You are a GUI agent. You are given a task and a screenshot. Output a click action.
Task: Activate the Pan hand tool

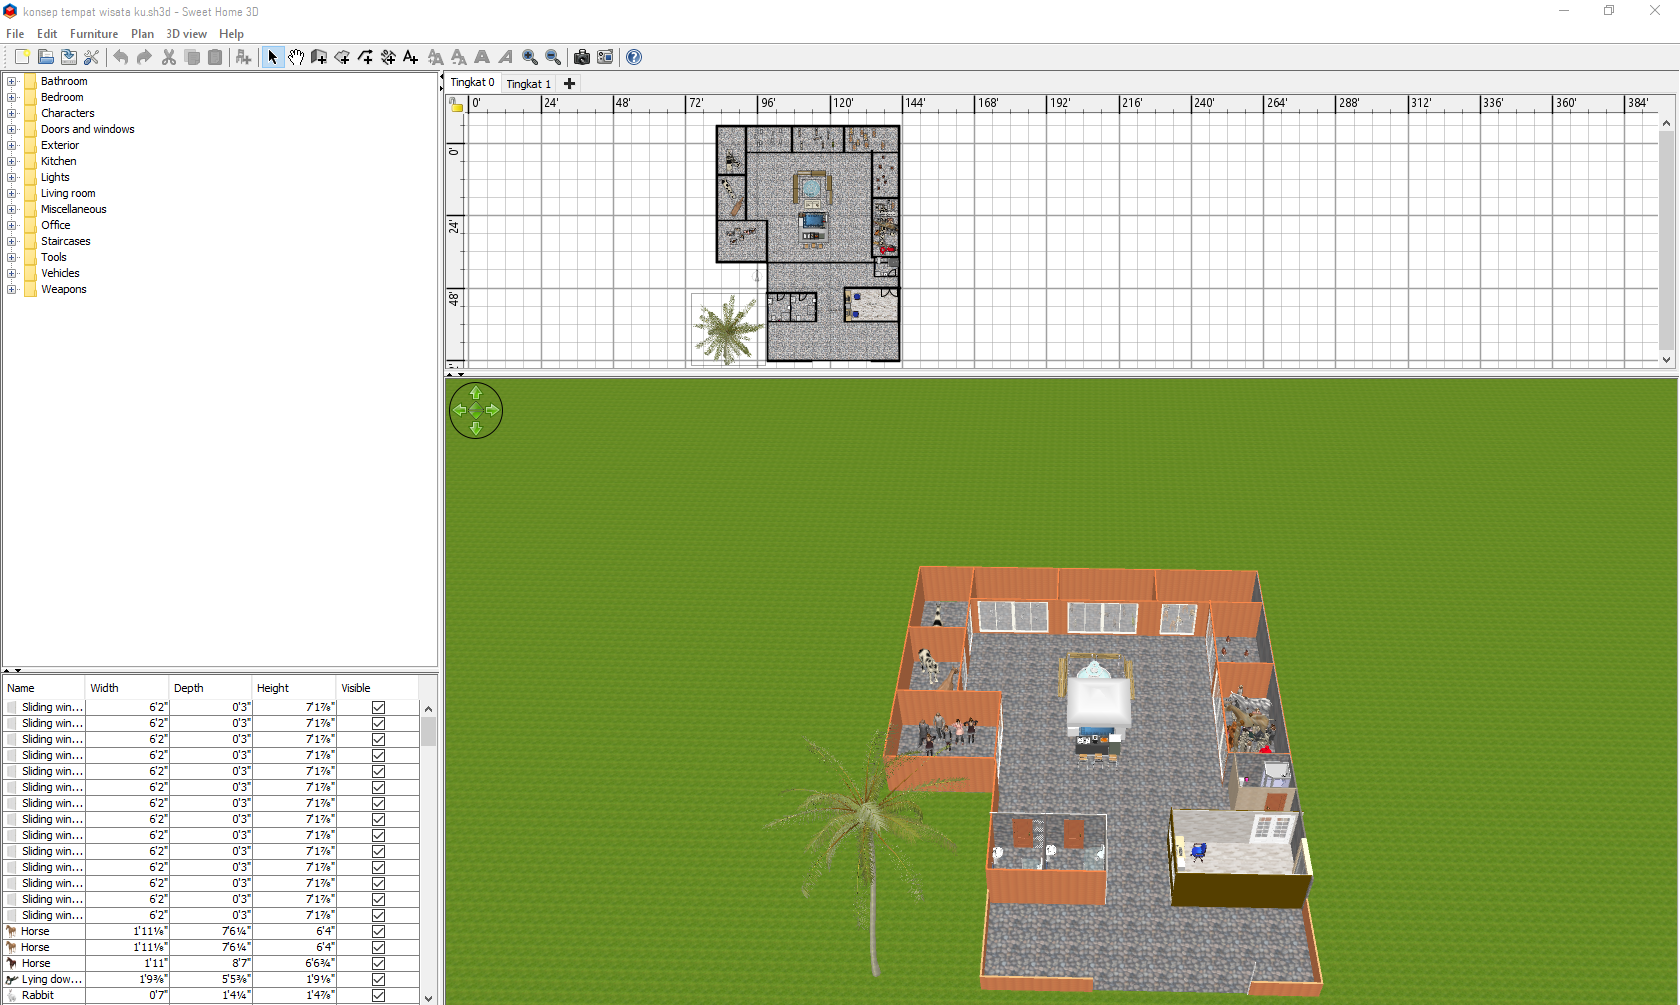coord(296,57)
